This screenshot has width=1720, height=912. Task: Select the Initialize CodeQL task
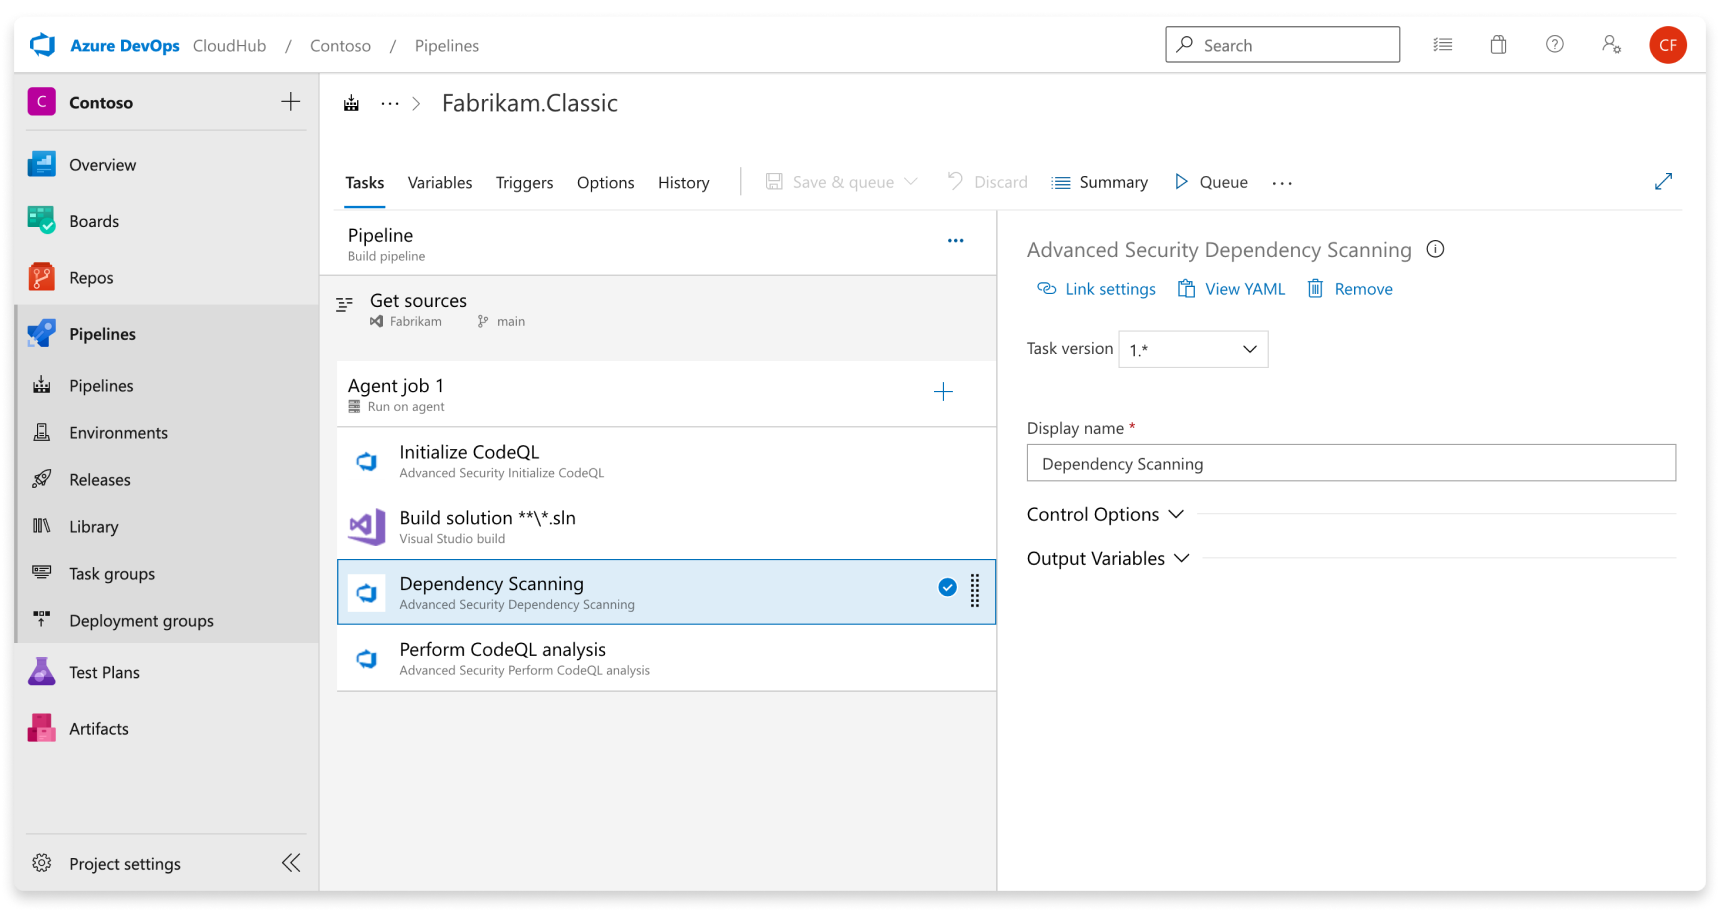coord(666,461)
